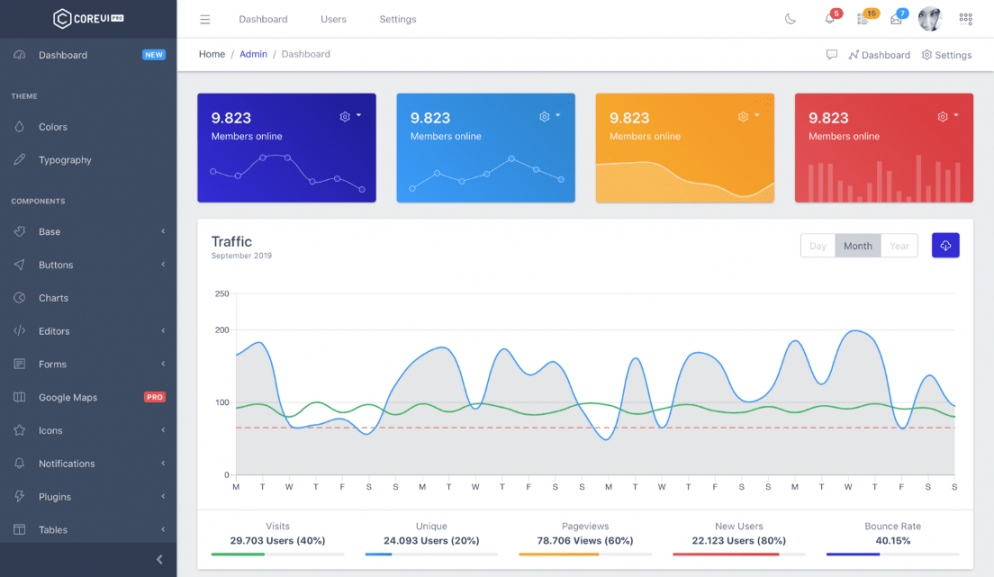The height and width of the screenshot is (577, 994).
Task: Switch traffic range to Year
Action: (899, 246)
